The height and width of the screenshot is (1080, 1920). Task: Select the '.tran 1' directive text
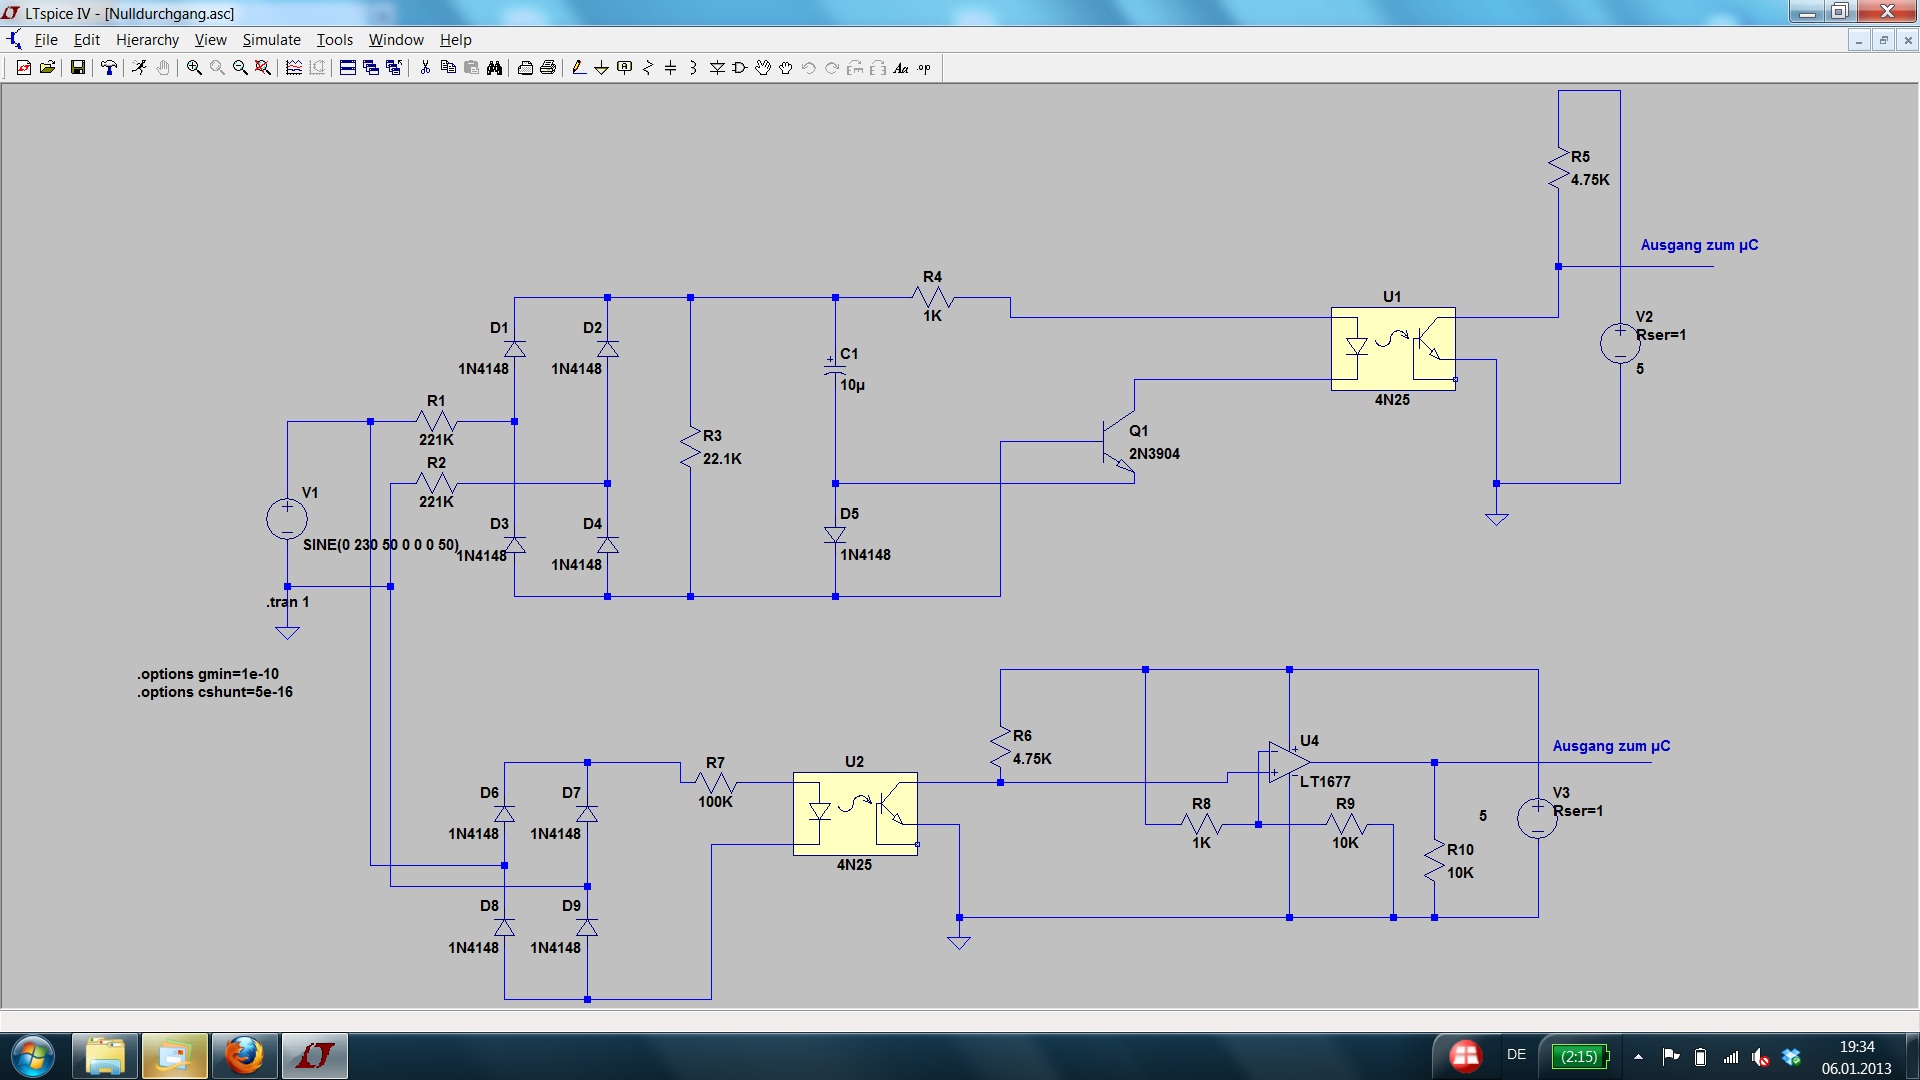[x=288, y=602]
